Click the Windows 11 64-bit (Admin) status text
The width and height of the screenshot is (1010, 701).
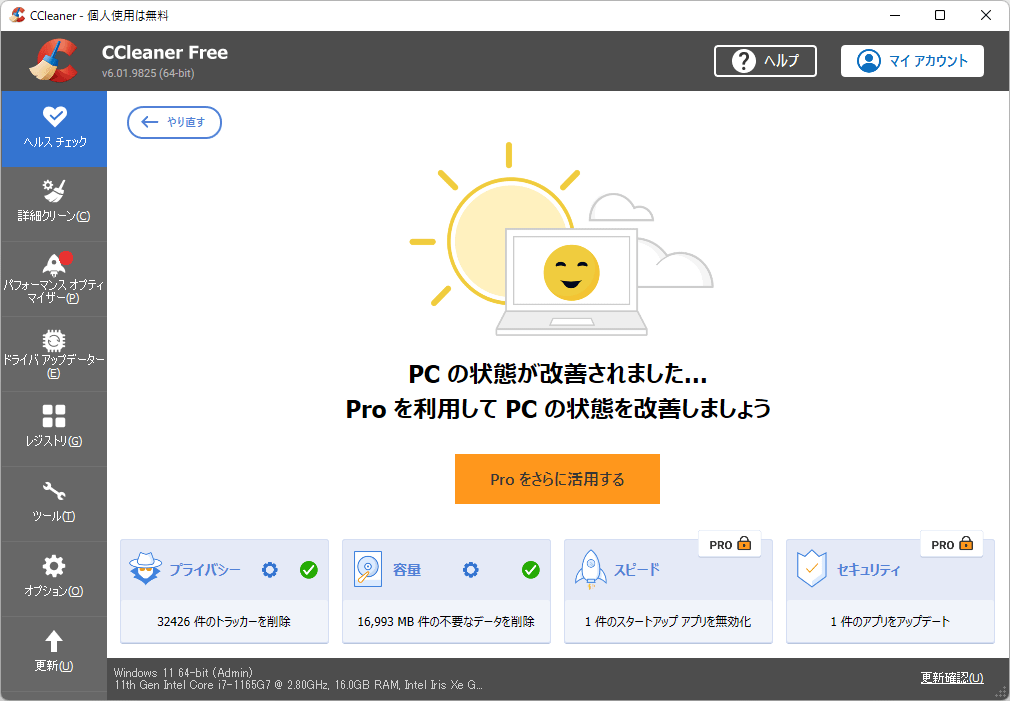(x=183, y=673)
